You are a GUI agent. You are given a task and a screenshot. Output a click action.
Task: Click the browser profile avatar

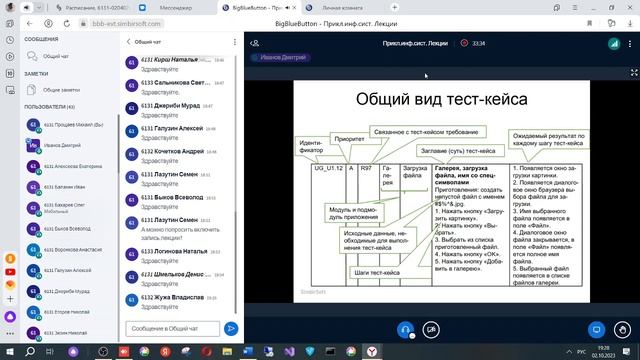pos(10,7)
